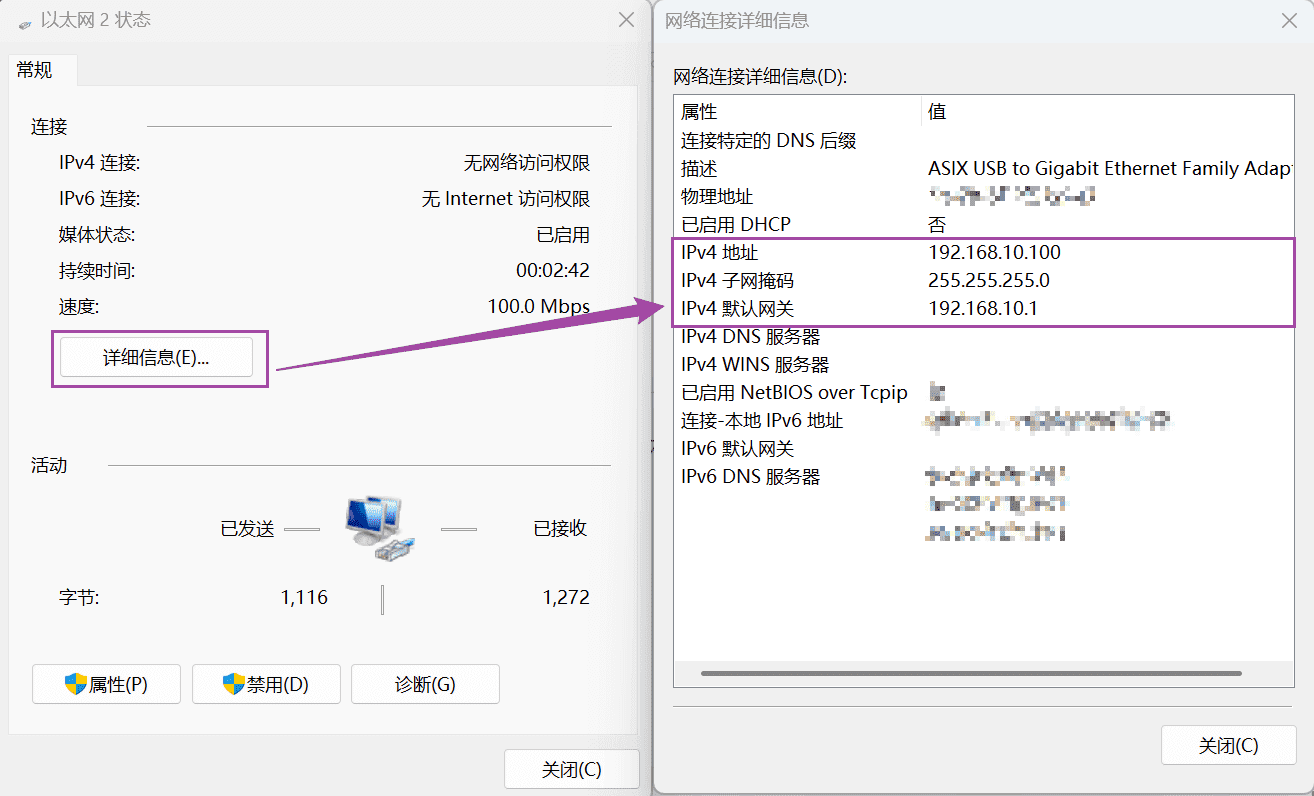Open adapter 属性(P) properties

pos(106,684)
